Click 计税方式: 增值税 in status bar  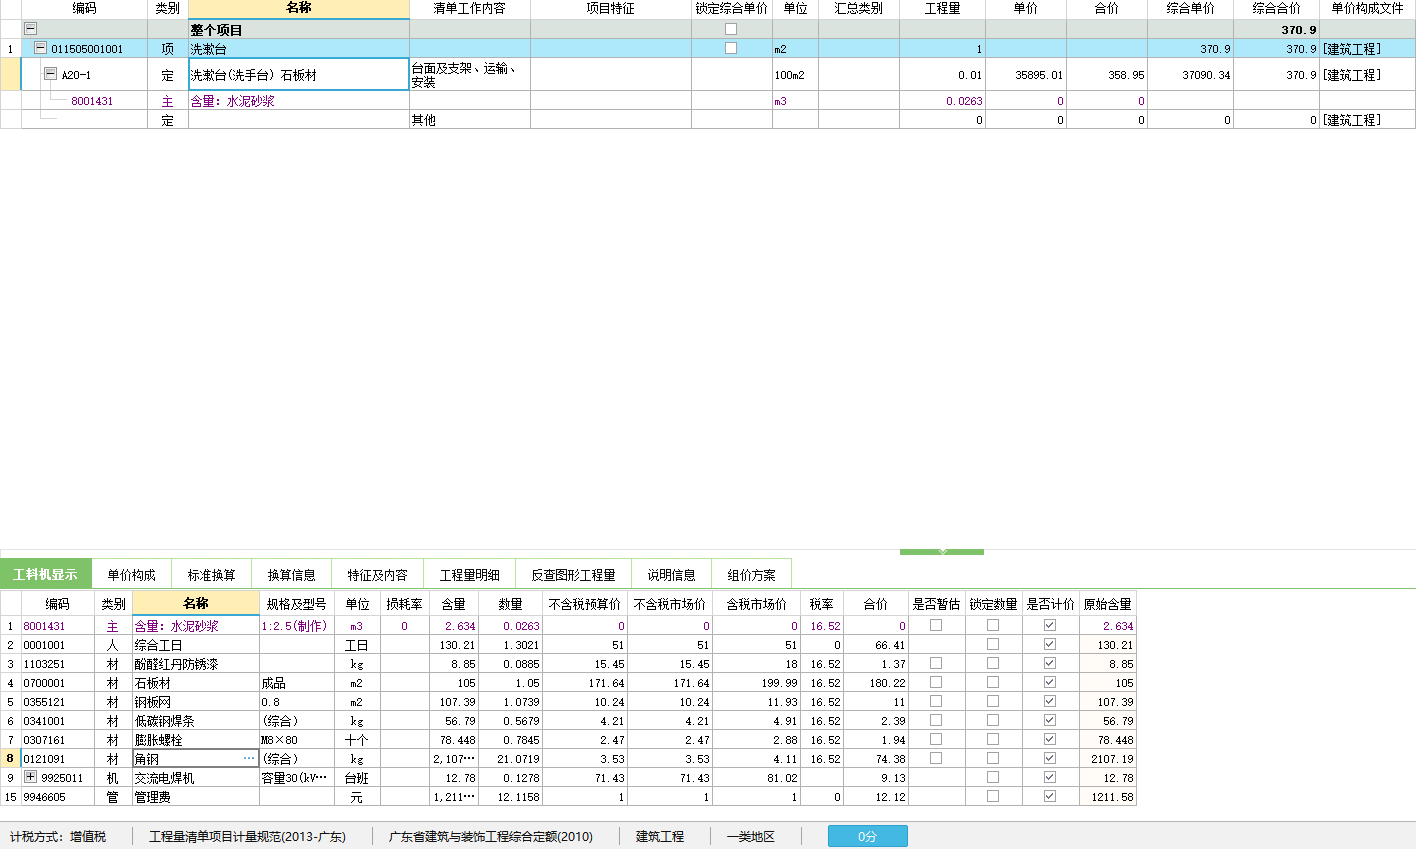(x=58, y=836)
